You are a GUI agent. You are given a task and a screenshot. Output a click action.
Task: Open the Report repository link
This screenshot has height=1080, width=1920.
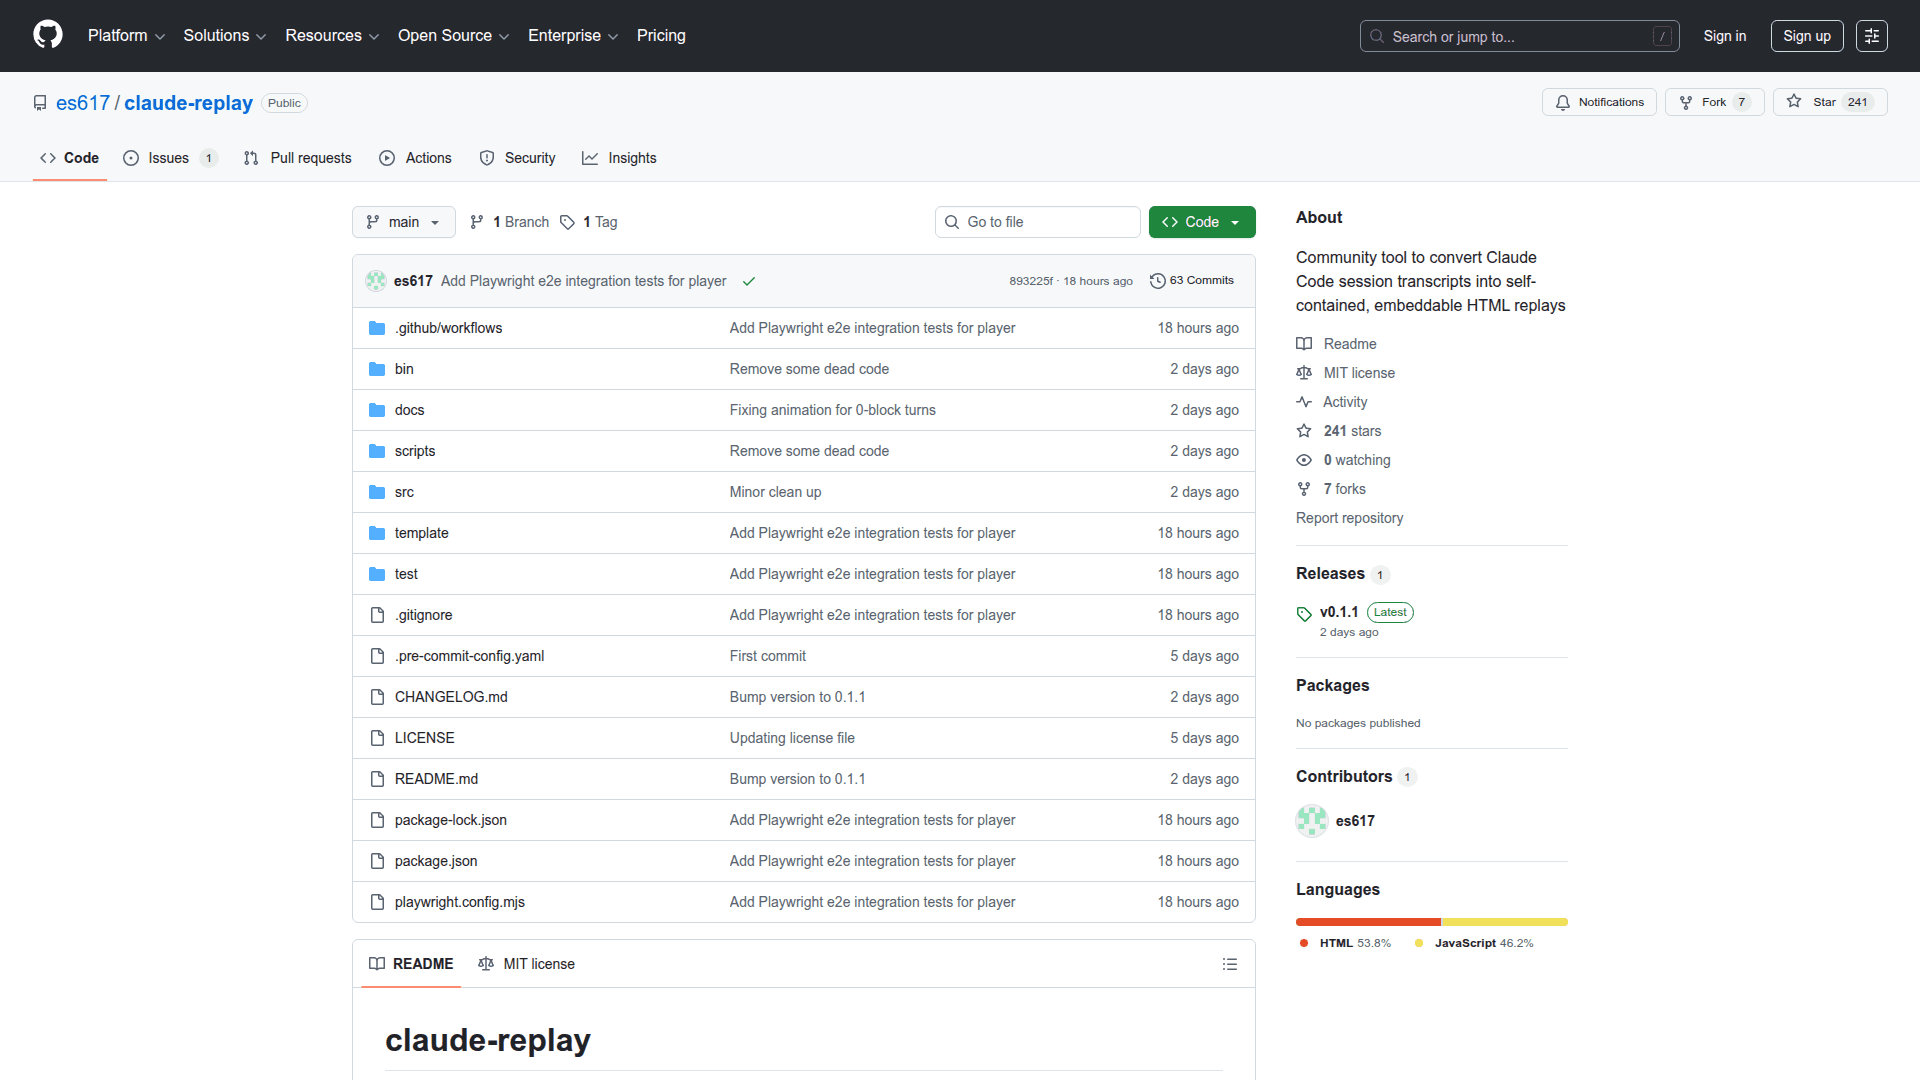coord(1349,518)
